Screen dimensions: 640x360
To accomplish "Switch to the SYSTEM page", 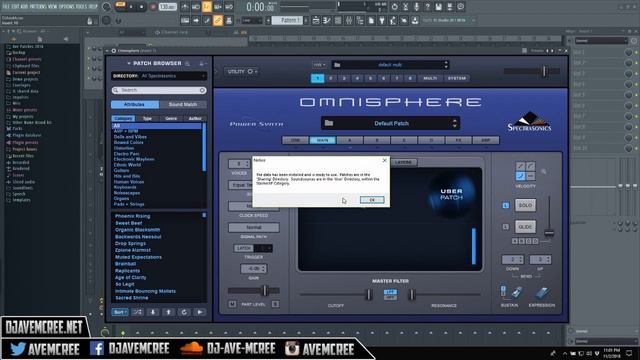I will click(456, 78).
